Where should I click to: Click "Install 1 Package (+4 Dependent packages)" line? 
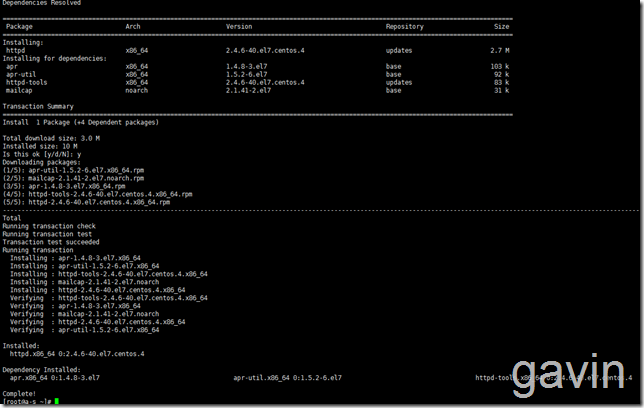(80, 123)
